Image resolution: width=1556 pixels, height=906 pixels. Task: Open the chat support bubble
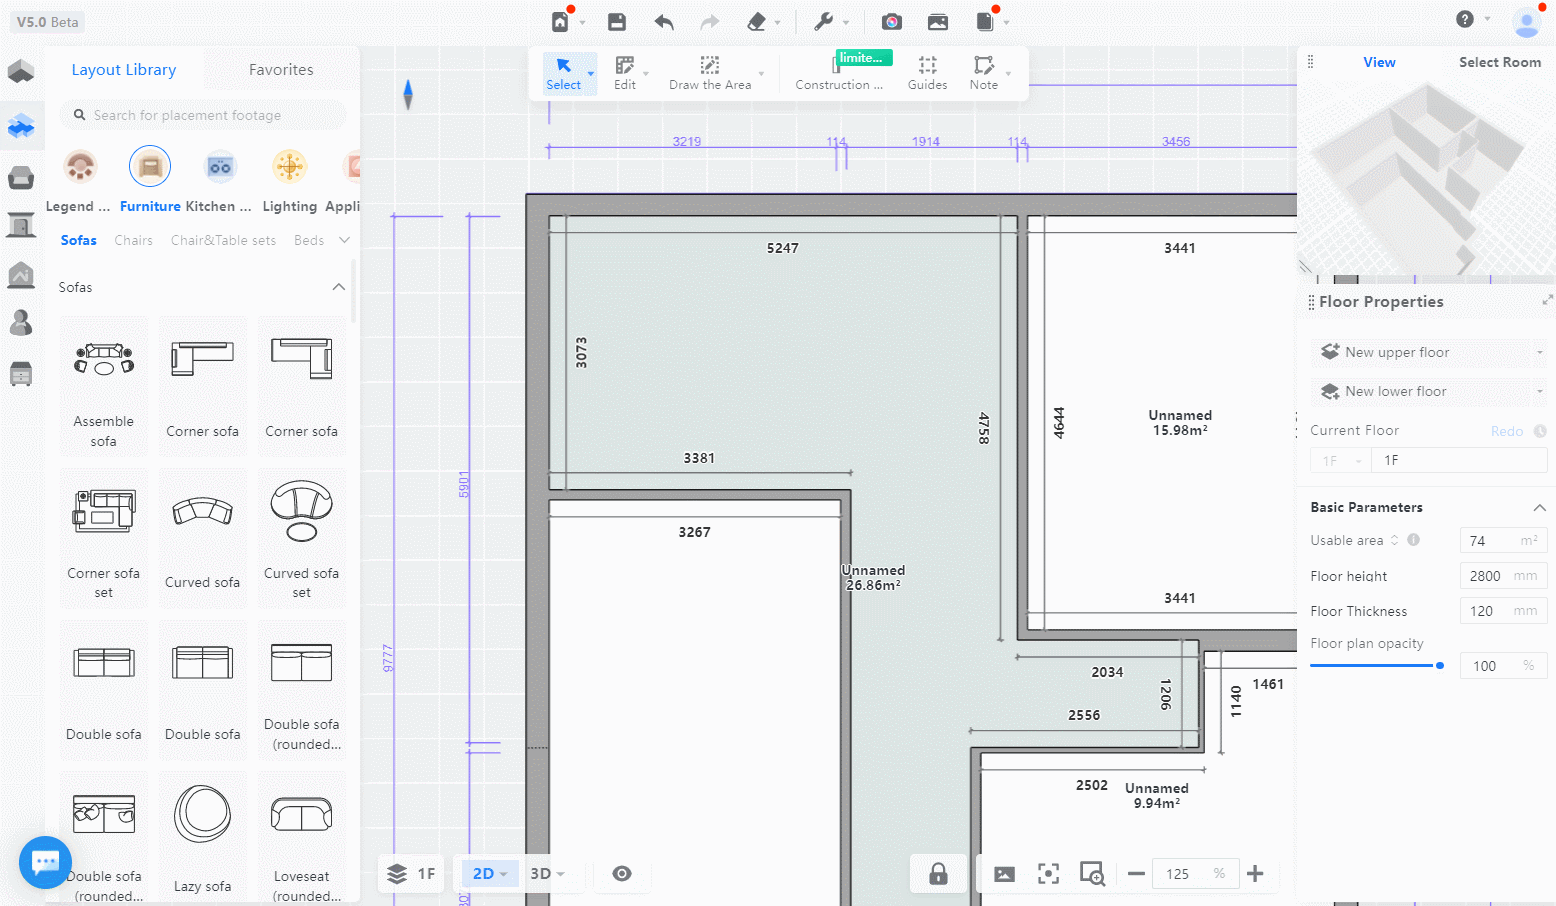tap(45, 862)
